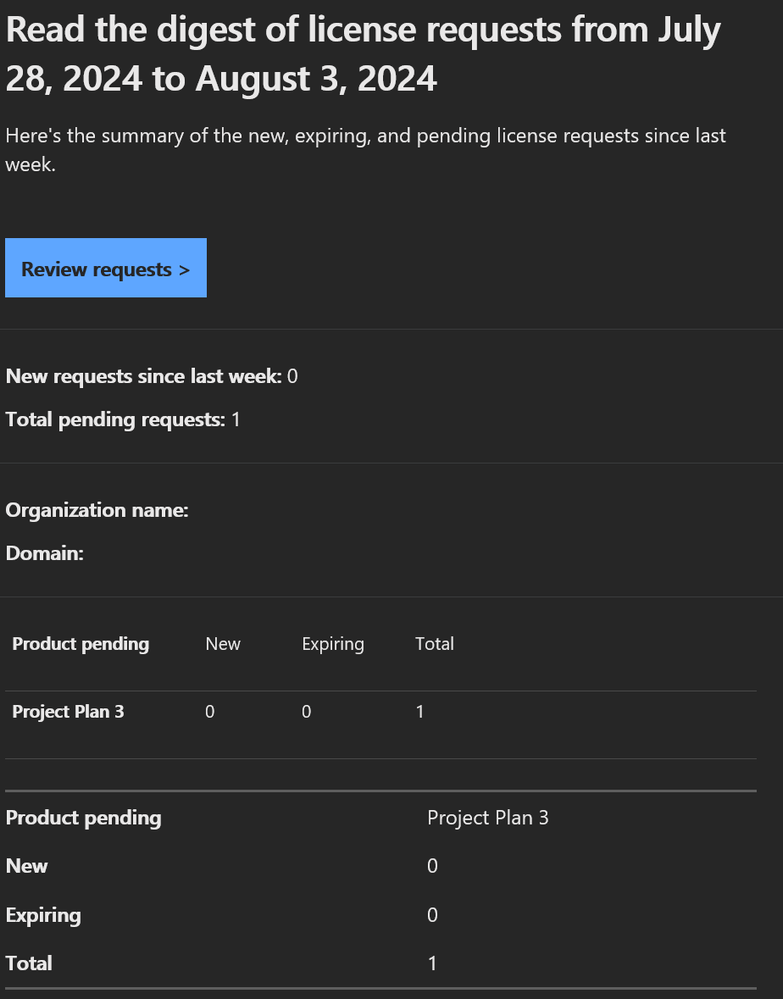The image size is (783, 999).
Task: Click the "Organization name" label
Action: point(97,510)
